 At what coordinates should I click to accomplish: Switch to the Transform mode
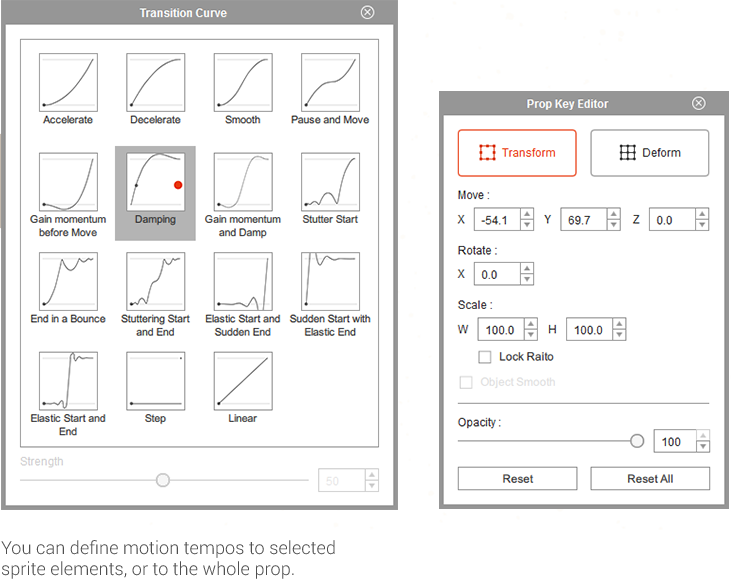tap(517, 153)
